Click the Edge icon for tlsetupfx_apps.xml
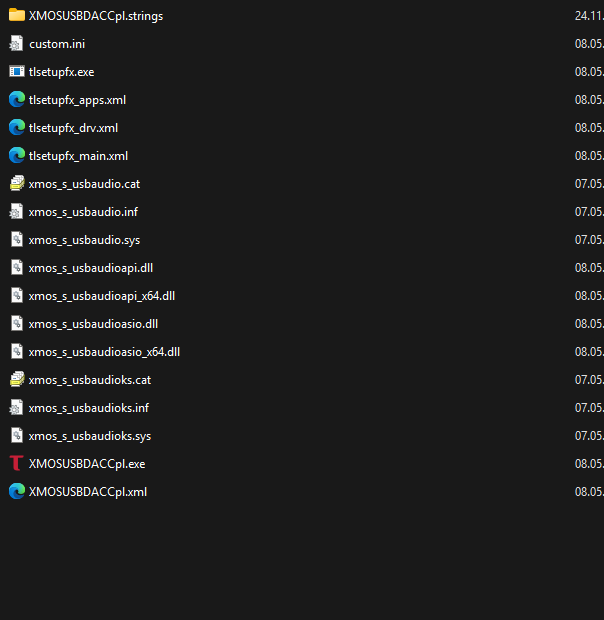Viewport: 604px width, 620px height. [17, 100]
